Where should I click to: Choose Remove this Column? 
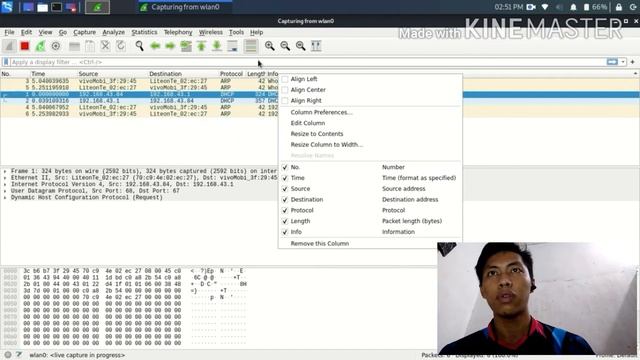click(320, 244)
